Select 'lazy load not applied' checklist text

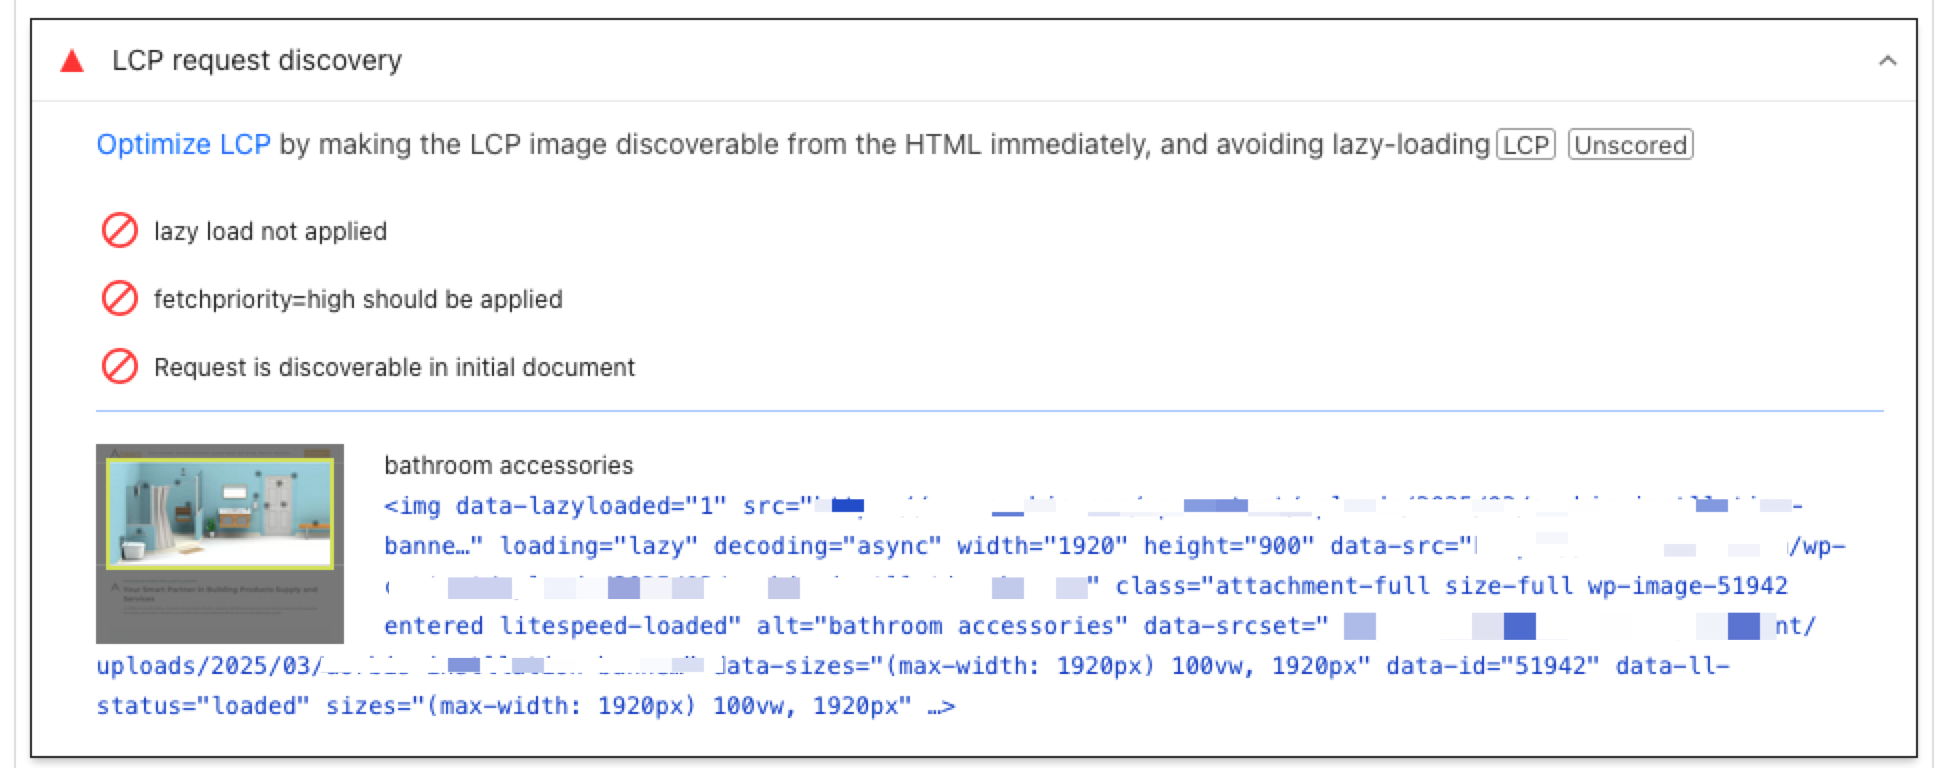[x=270, y=231]
